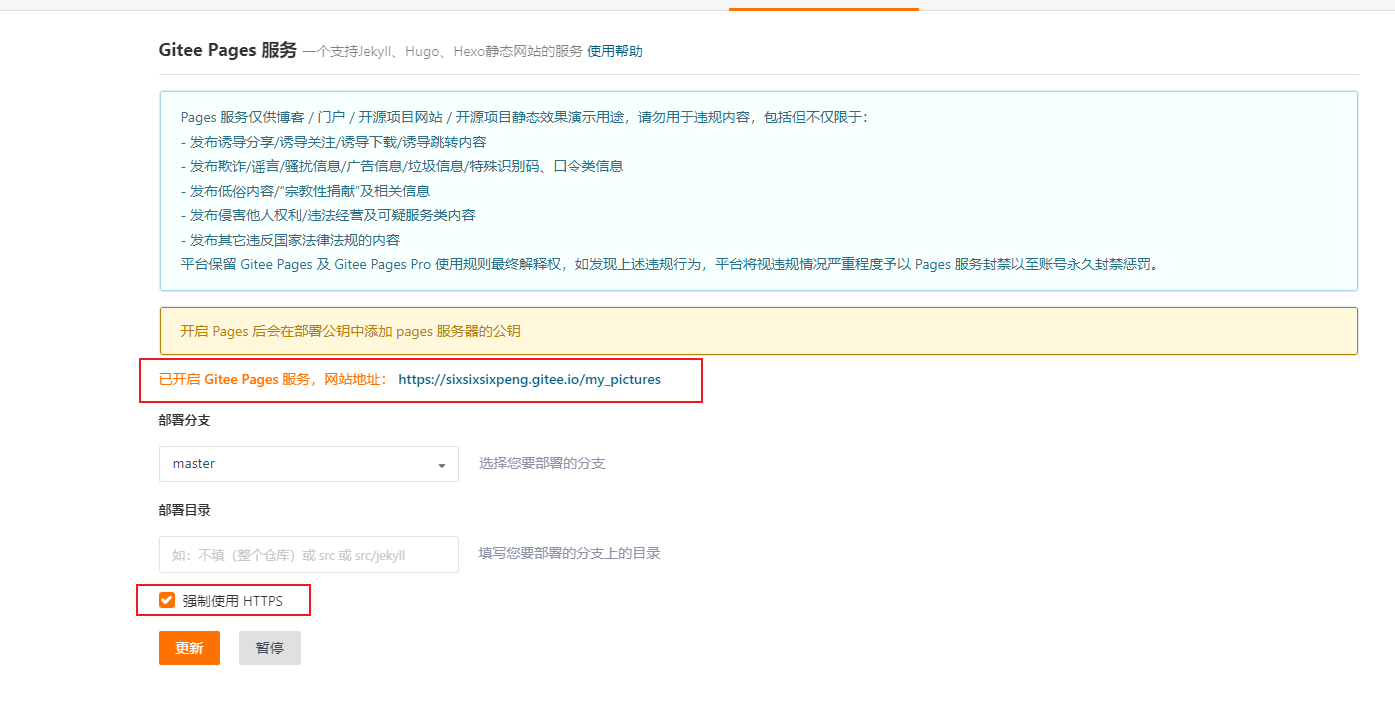Toggle the 强制使用 HTTPS checkbox

pyautogui.click(x=167, y=600)
